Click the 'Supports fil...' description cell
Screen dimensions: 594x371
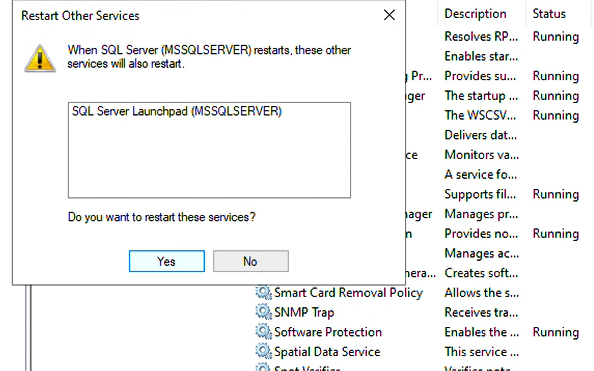[480, 194]
